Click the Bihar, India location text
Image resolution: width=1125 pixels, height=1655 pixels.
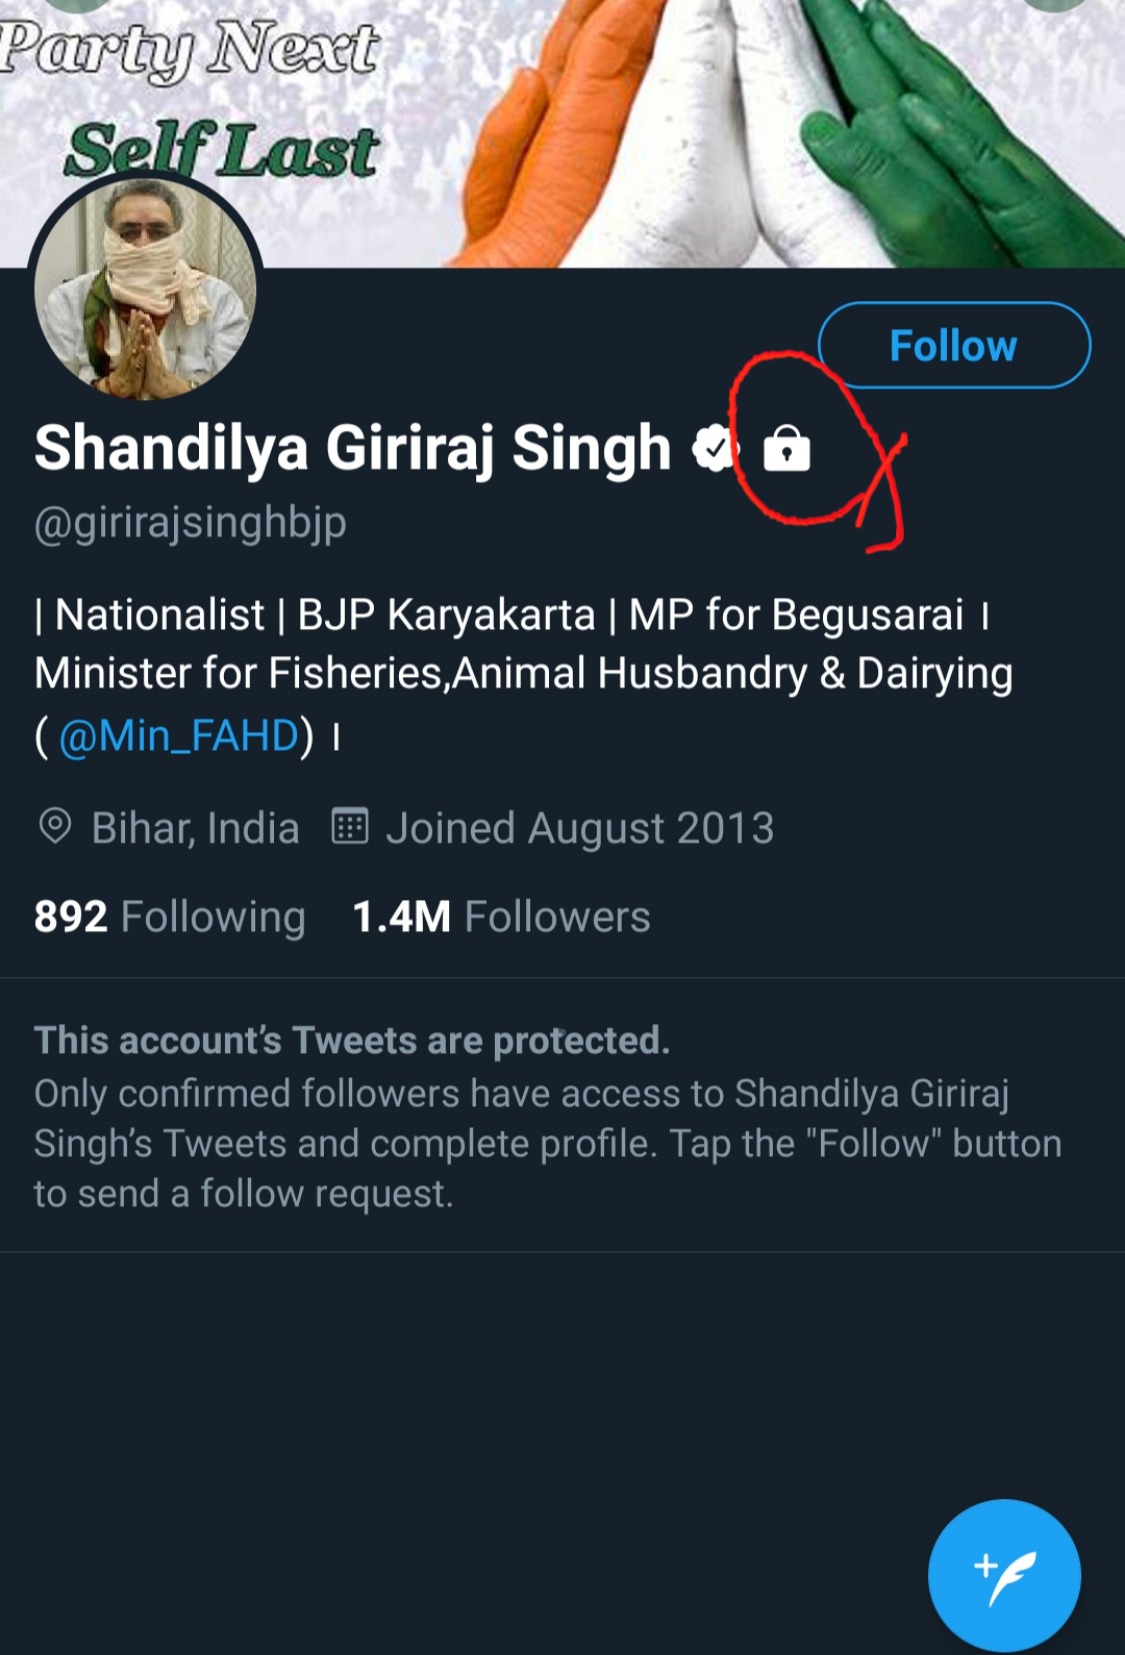click(x=195, y=828)
